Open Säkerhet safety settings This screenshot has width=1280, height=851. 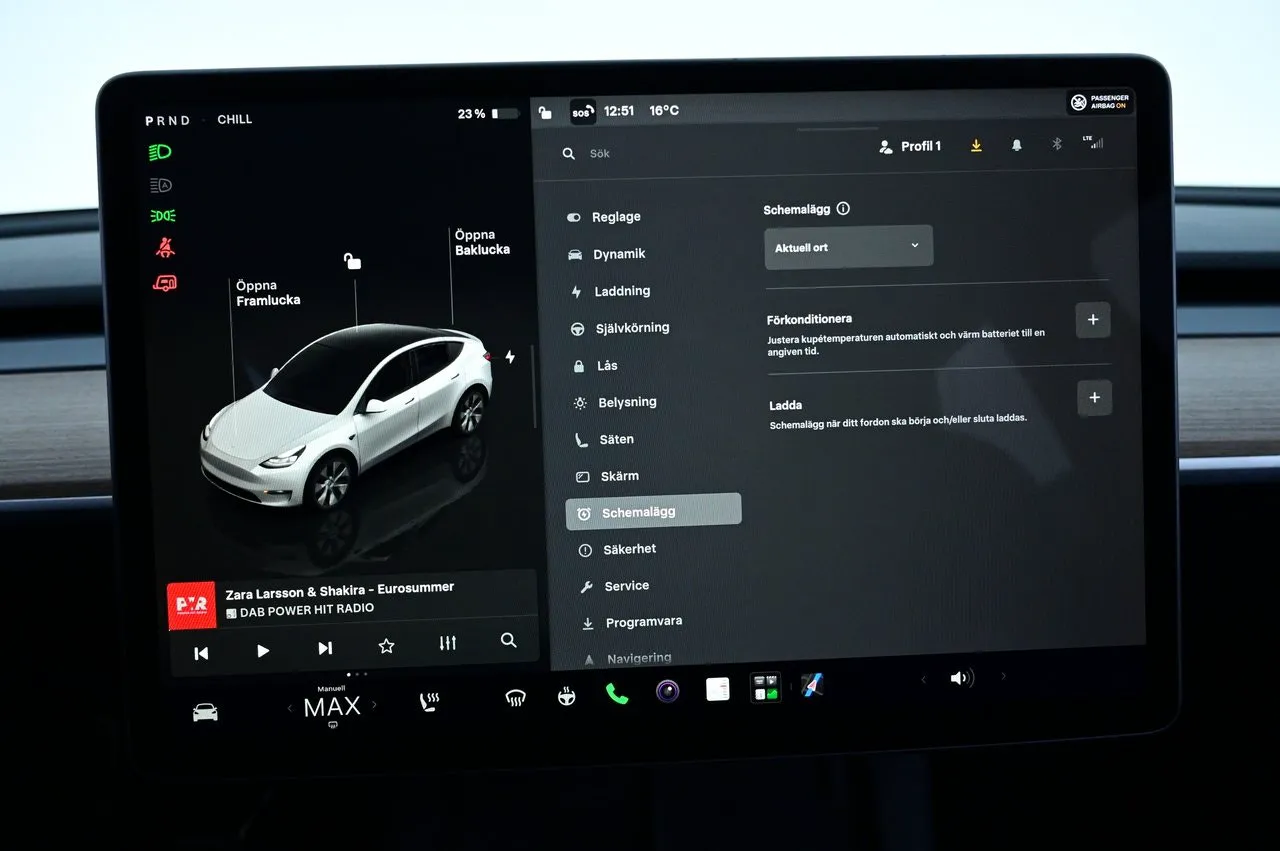617,549
